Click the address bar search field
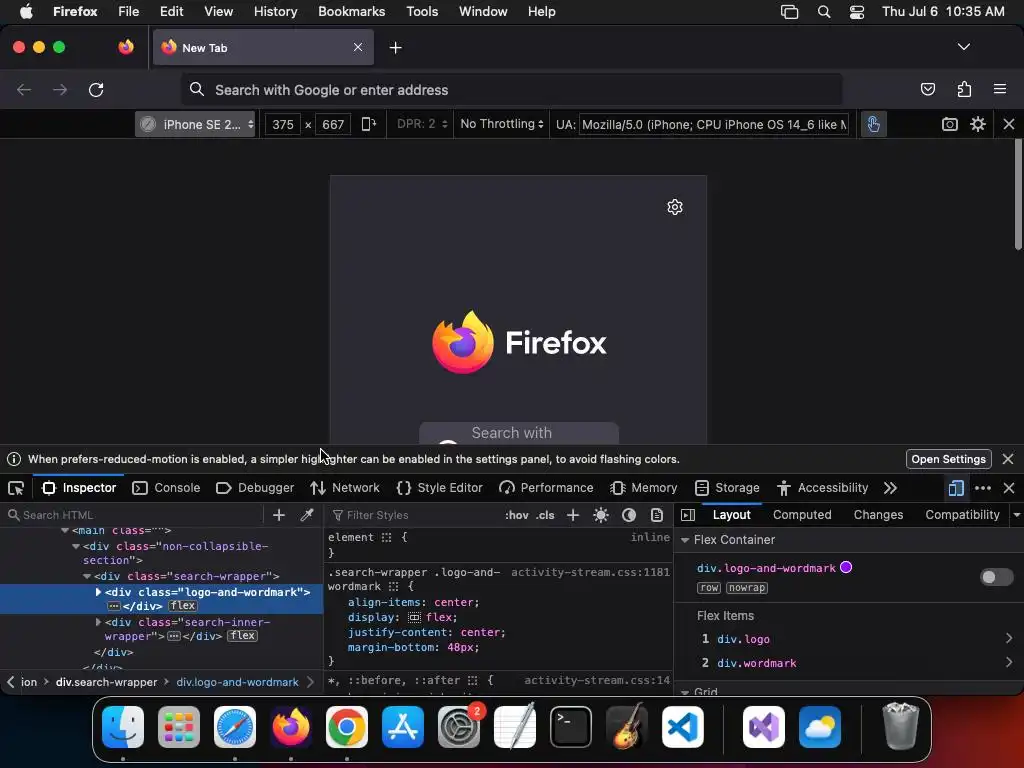This screenshot has width=1024, height=768. click(x=511, y=89)
